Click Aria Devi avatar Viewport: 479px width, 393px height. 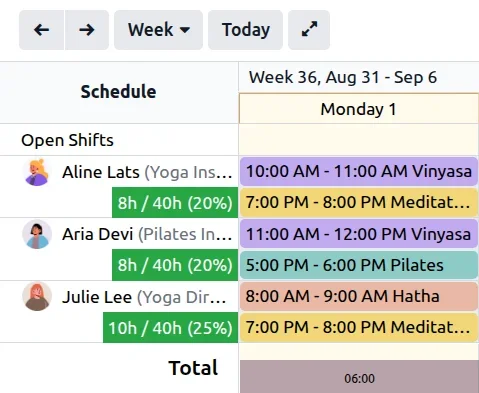pyautogui.click(x=37, y=234)
